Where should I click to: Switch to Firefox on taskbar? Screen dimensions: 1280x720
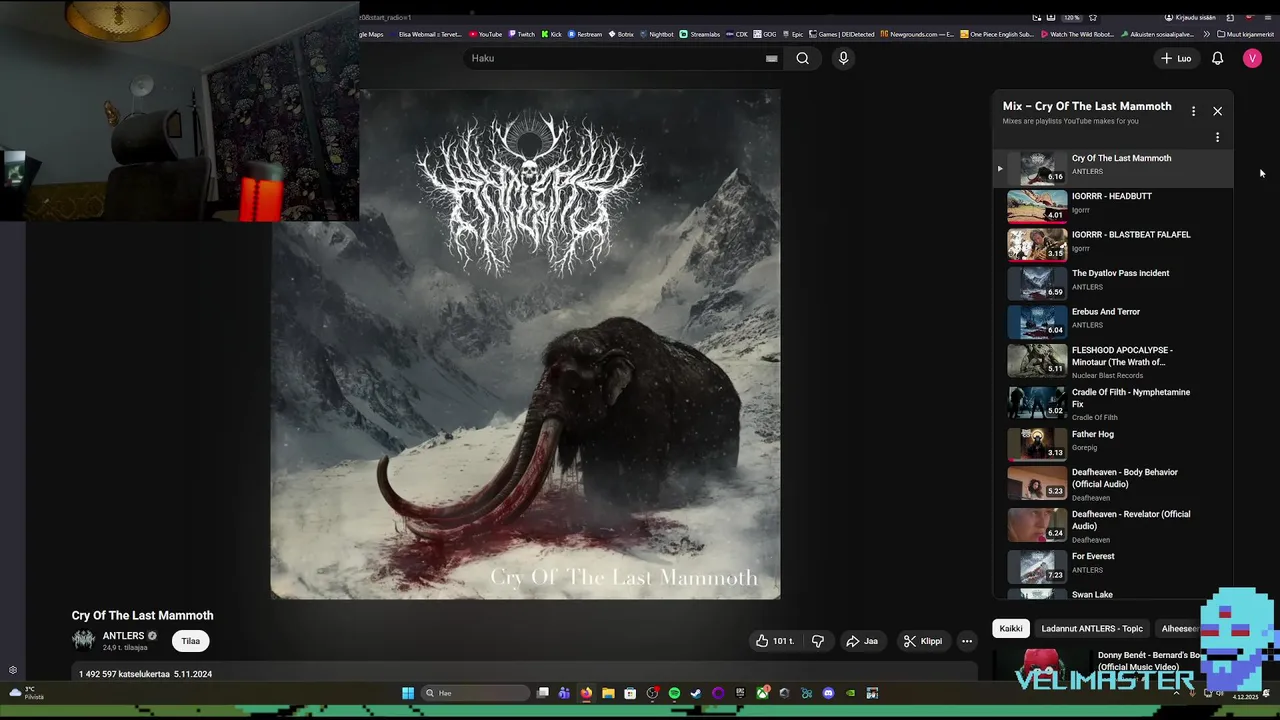pos(586,693)
